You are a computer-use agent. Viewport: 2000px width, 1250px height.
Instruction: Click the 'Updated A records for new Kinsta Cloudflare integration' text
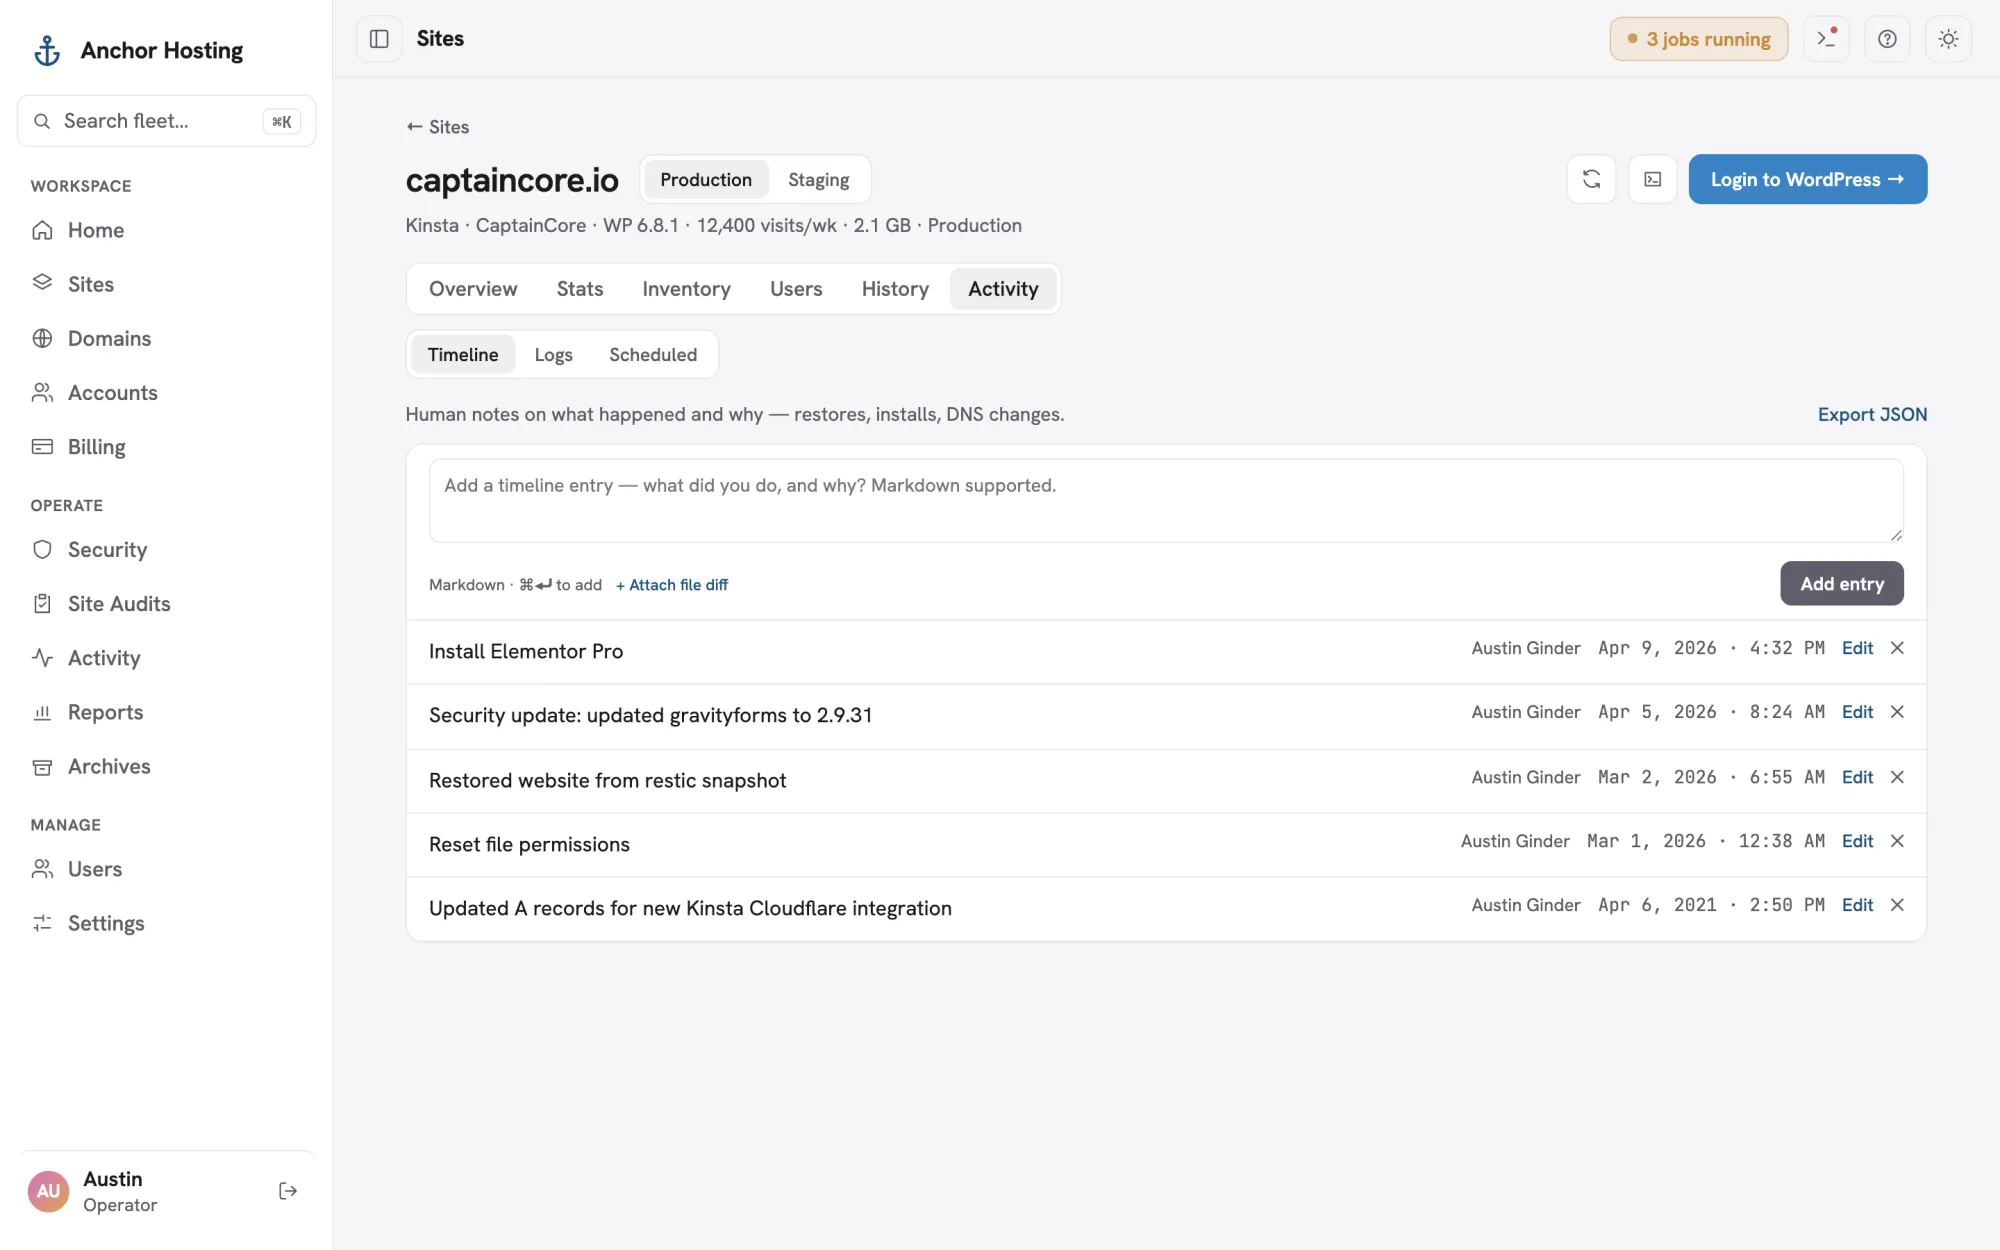pos(690,909)
